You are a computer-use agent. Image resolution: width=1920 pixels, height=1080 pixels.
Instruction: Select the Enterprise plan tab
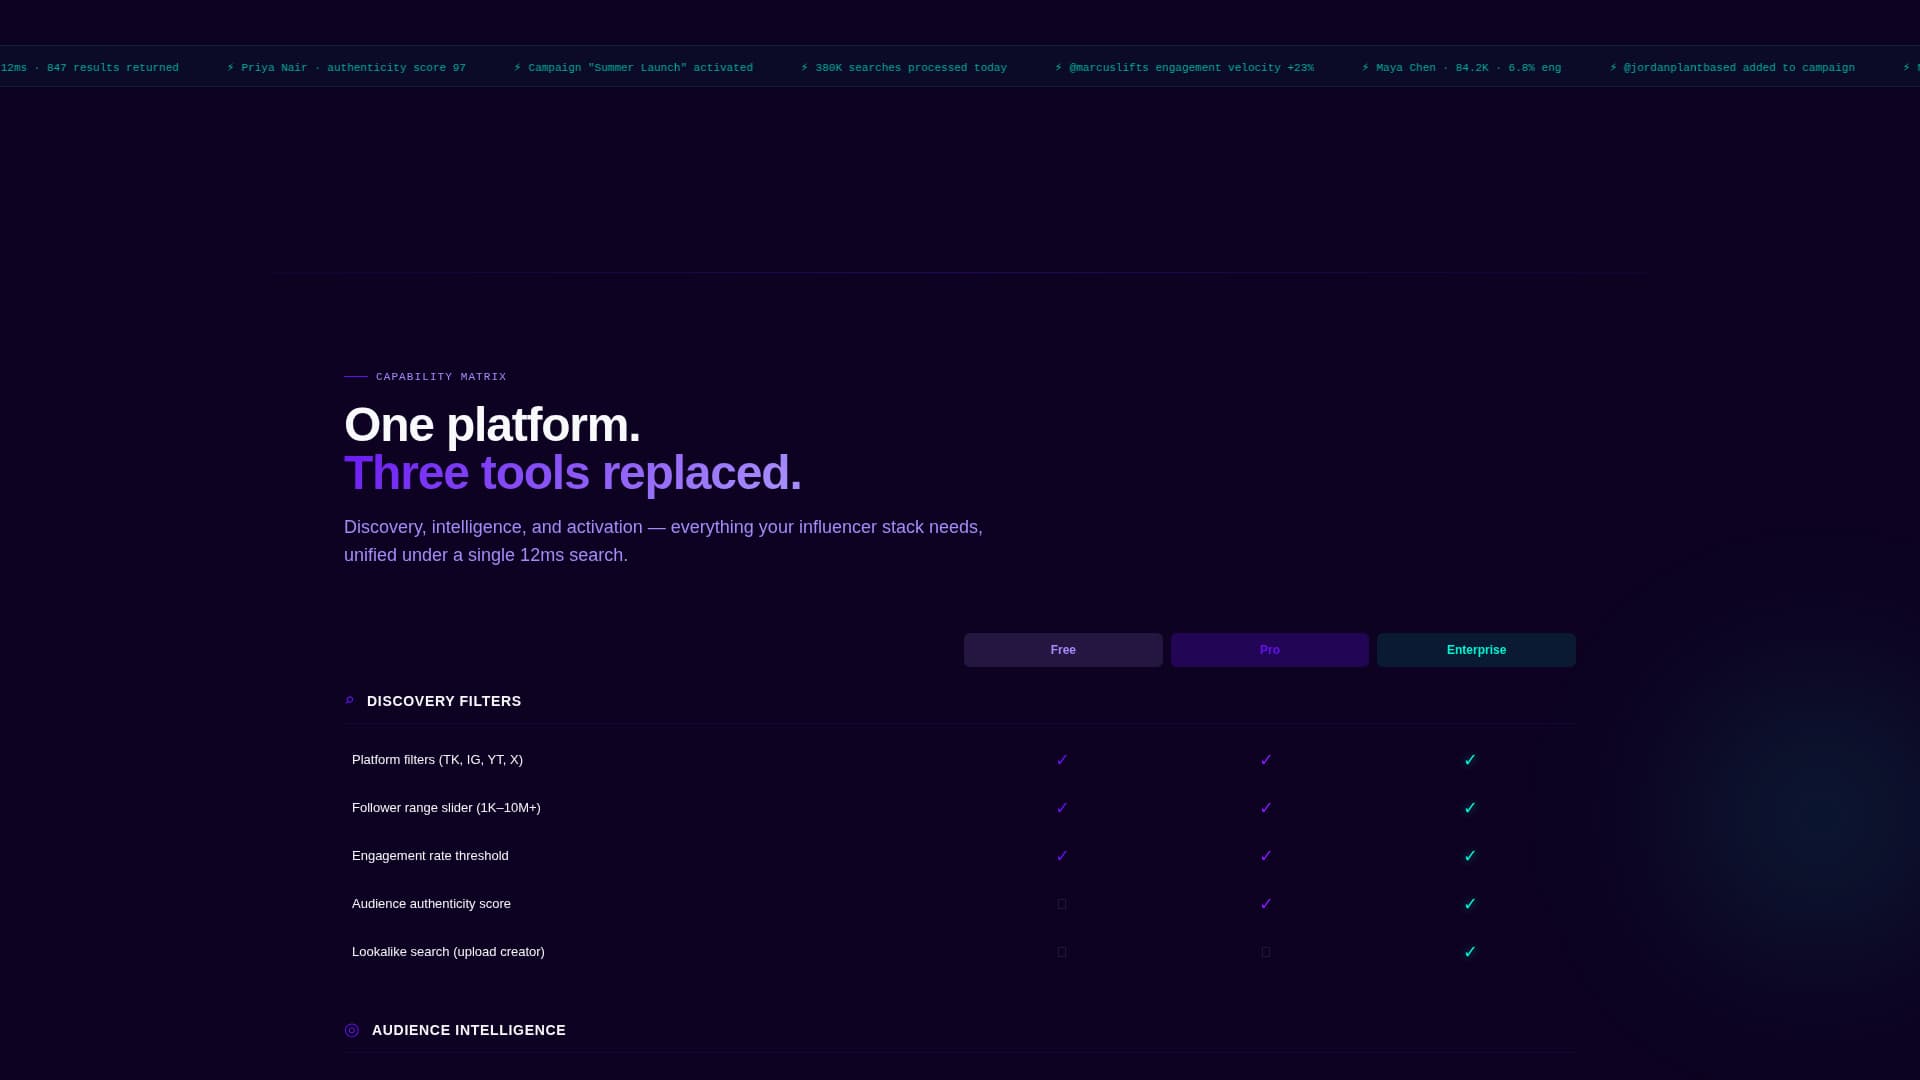click(1476, 649)
